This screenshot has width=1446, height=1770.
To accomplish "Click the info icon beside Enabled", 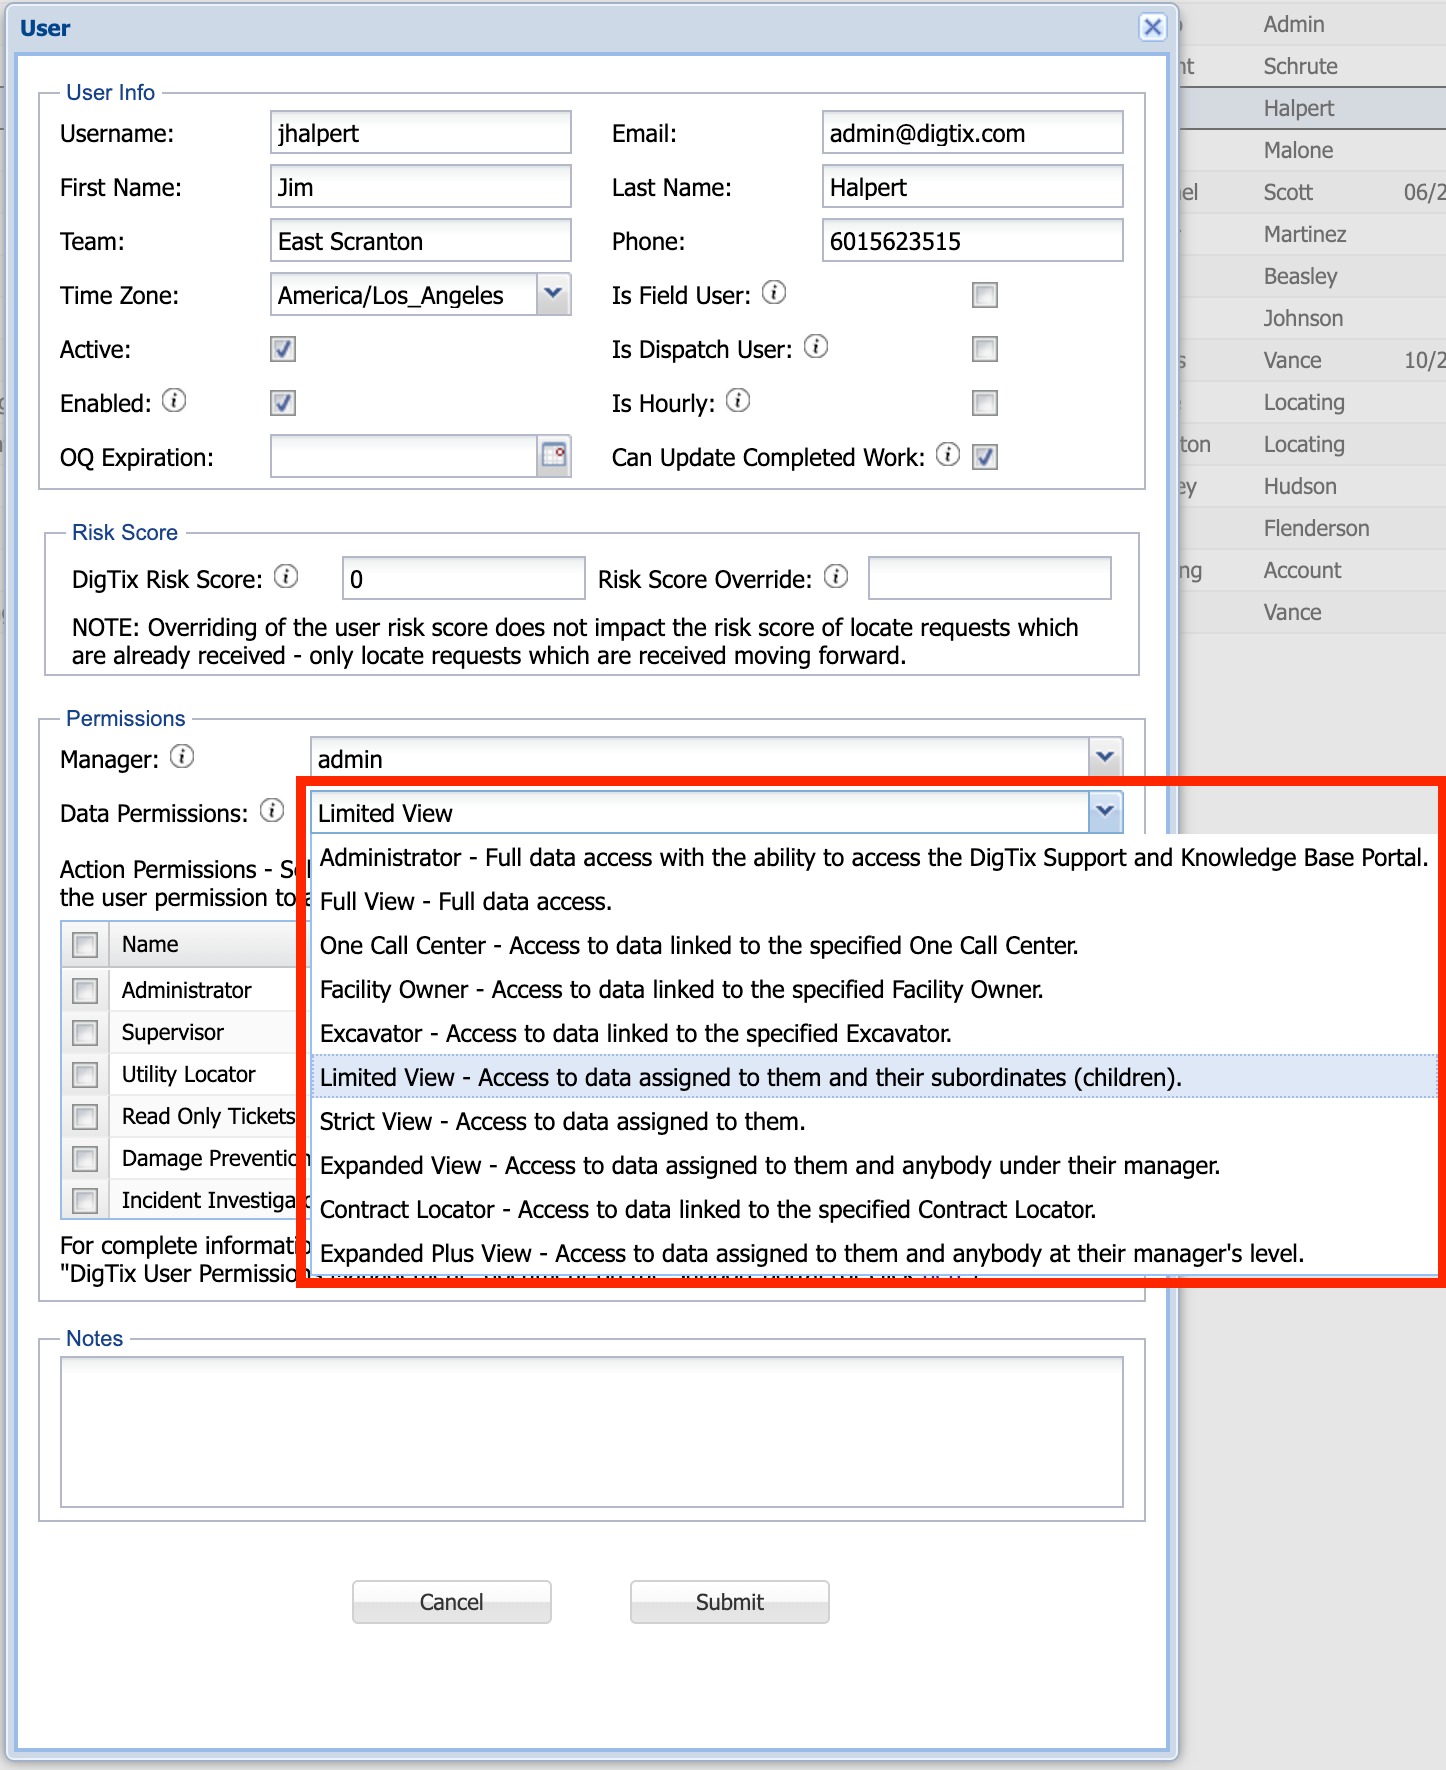I will 174,400.
